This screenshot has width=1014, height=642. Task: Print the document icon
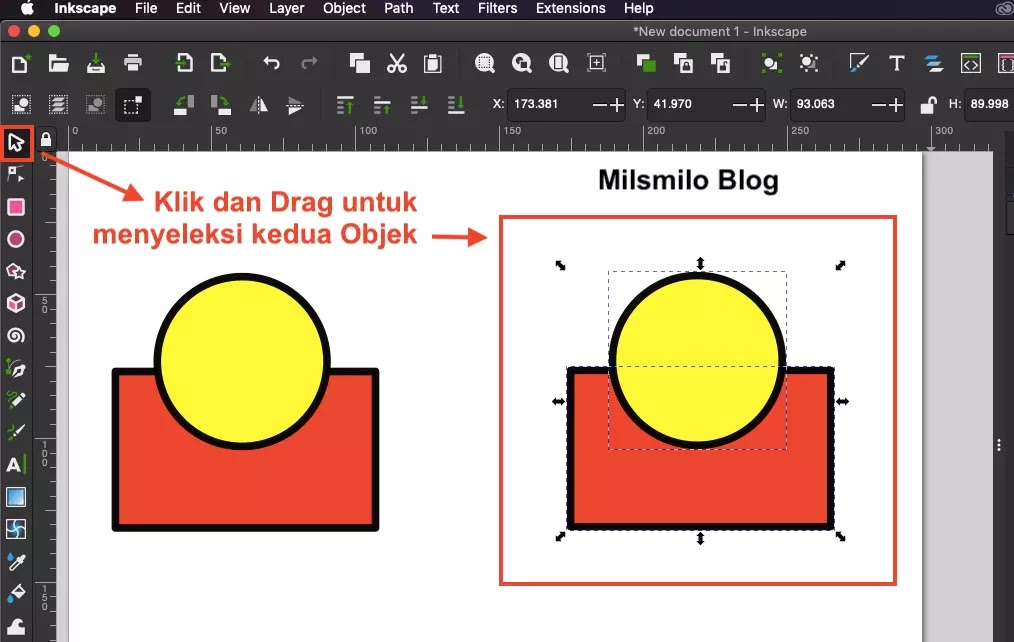[133, 63]
